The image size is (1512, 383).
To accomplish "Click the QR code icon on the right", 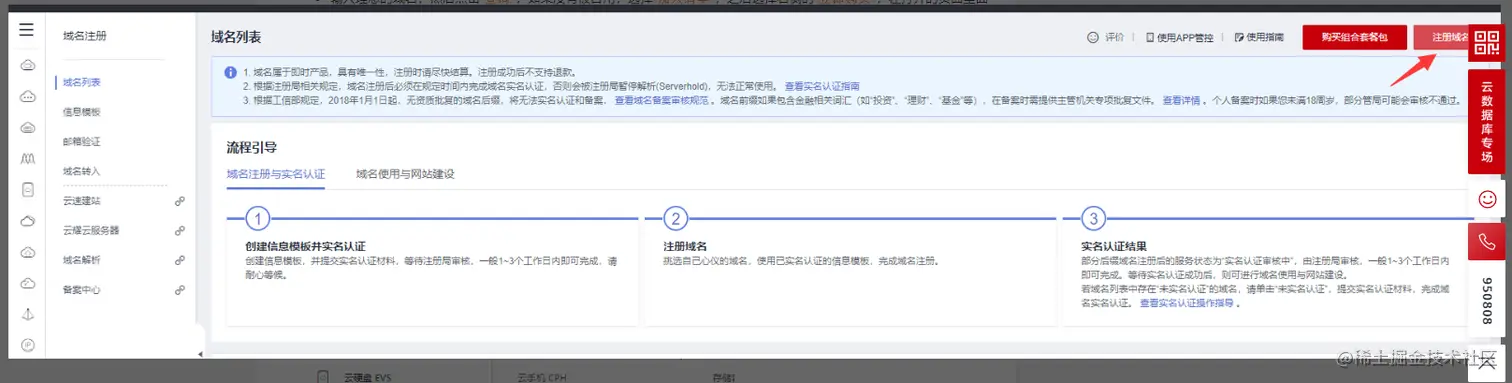I will click(1487, 44).
